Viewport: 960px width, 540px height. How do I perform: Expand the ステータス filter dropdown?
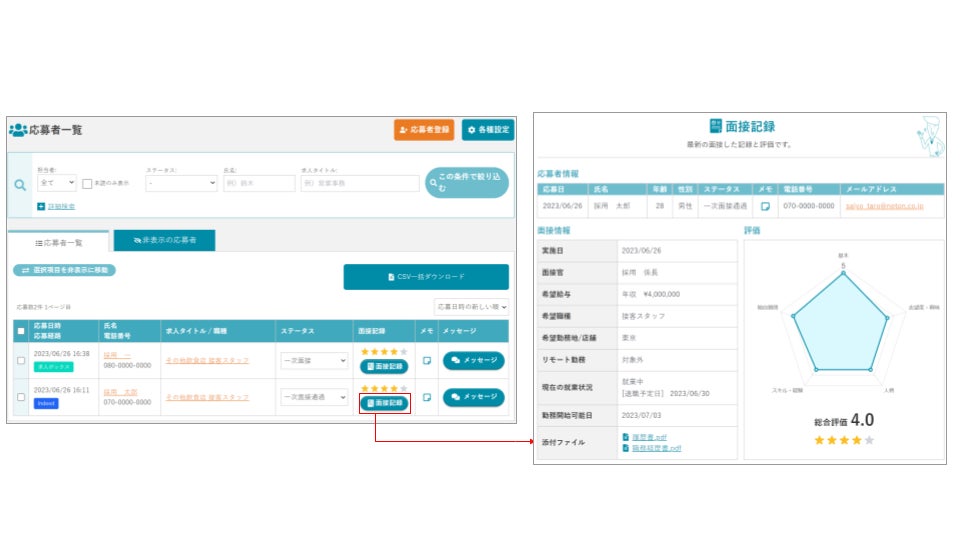pyautogui.click(x=181, y=182)
